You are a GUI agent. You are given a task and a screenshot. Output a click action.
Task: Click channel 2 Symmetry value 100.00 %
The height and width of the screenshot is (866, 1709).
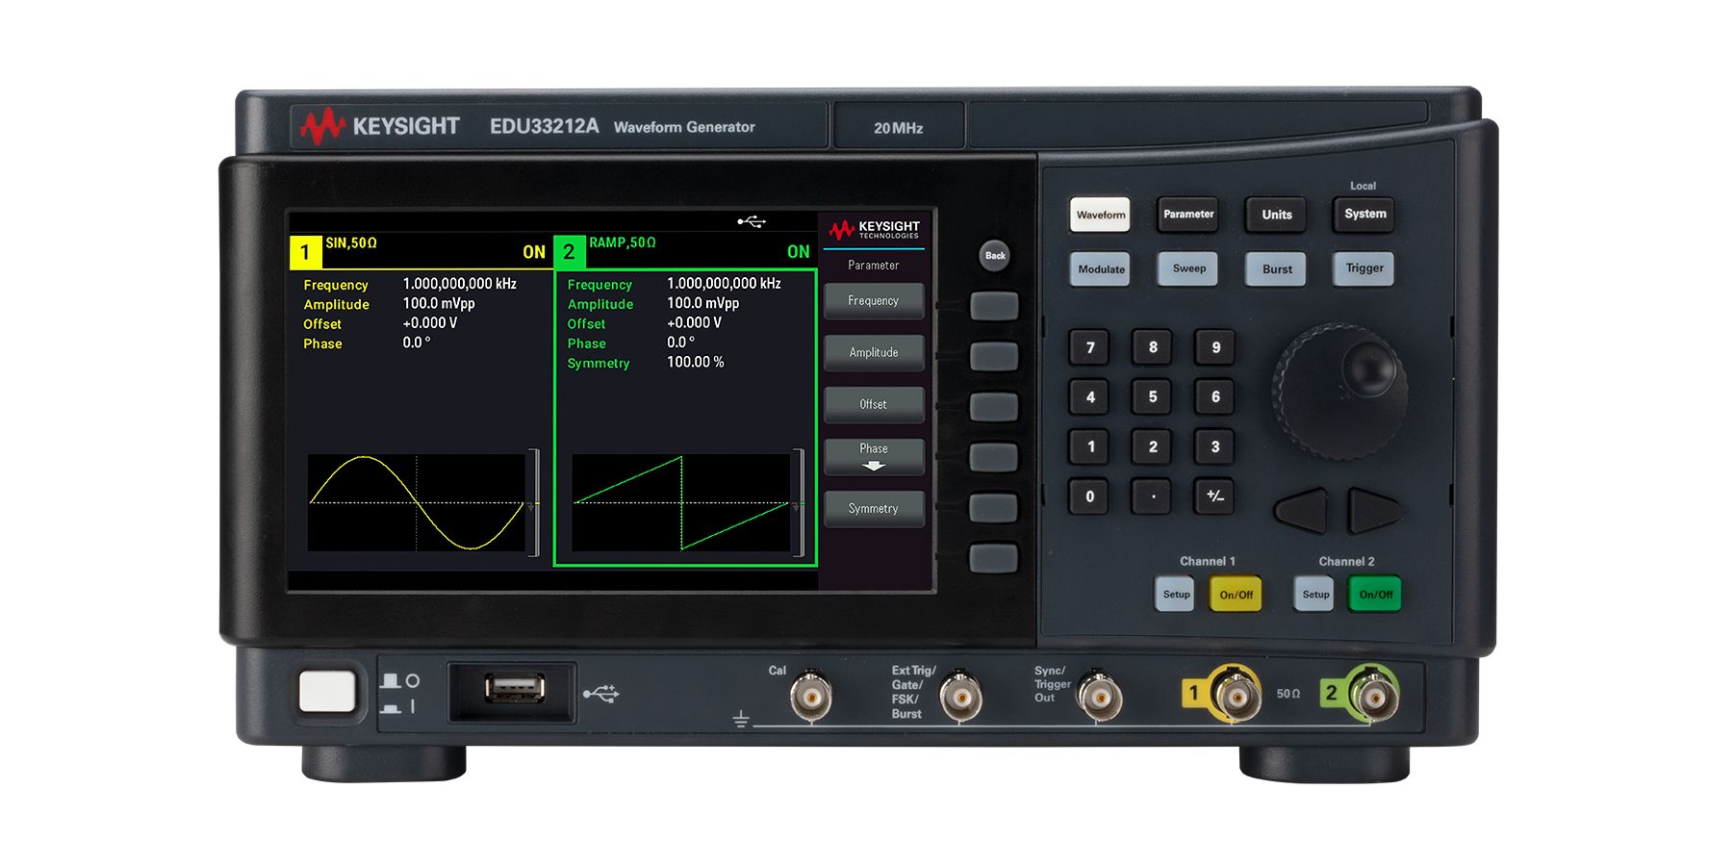[695, 362]
